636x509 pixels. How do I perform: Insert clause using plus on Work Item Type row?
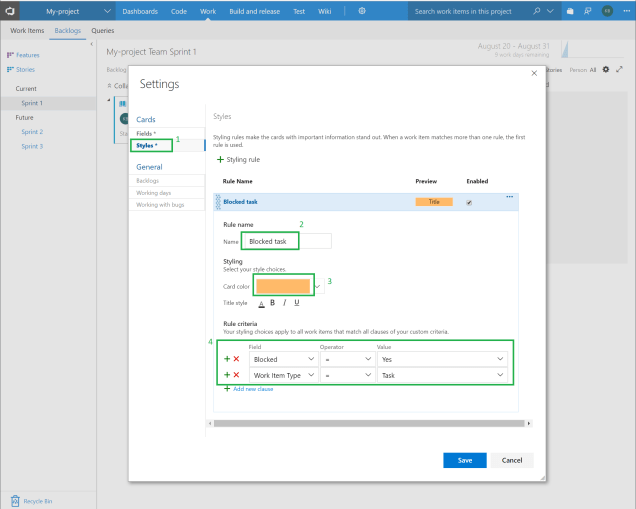click(227, 374)
